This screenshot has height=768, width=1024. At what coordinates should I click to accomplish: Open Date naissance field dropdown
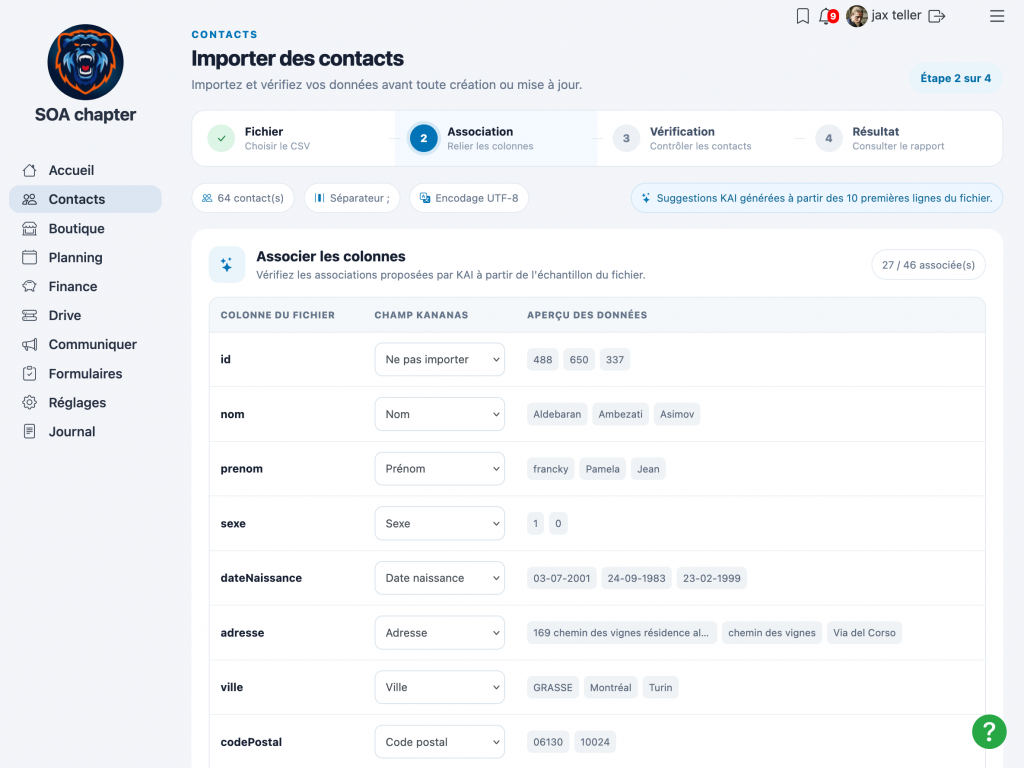440,578
